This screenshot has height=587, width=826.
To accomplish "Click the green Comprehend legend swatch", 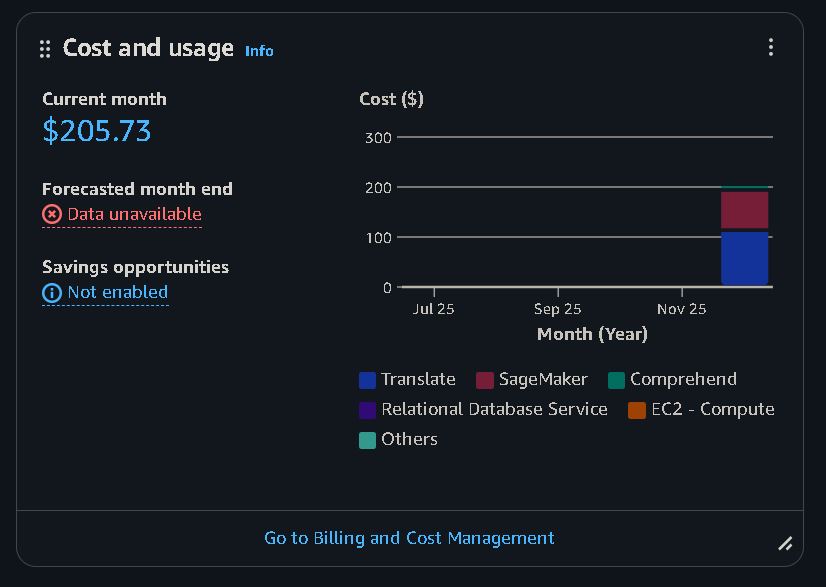I will (616, 380).
